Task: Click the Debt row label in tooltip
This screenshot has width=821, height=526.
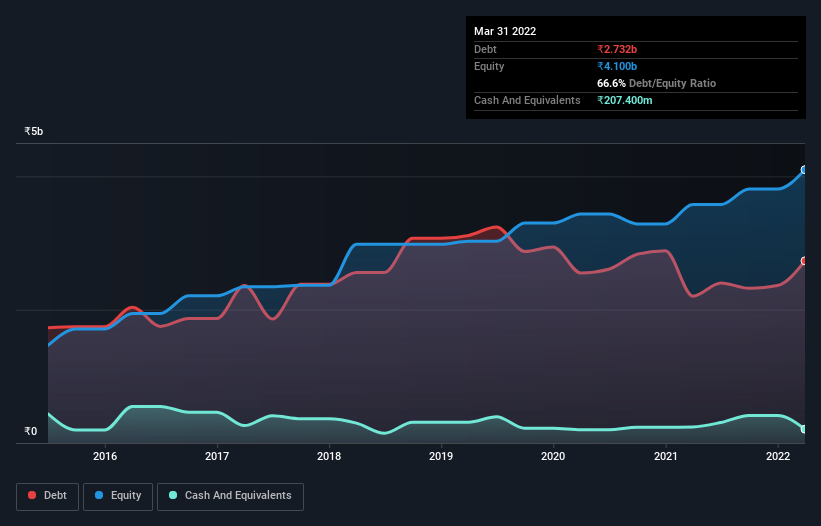Action: point(485,49)
